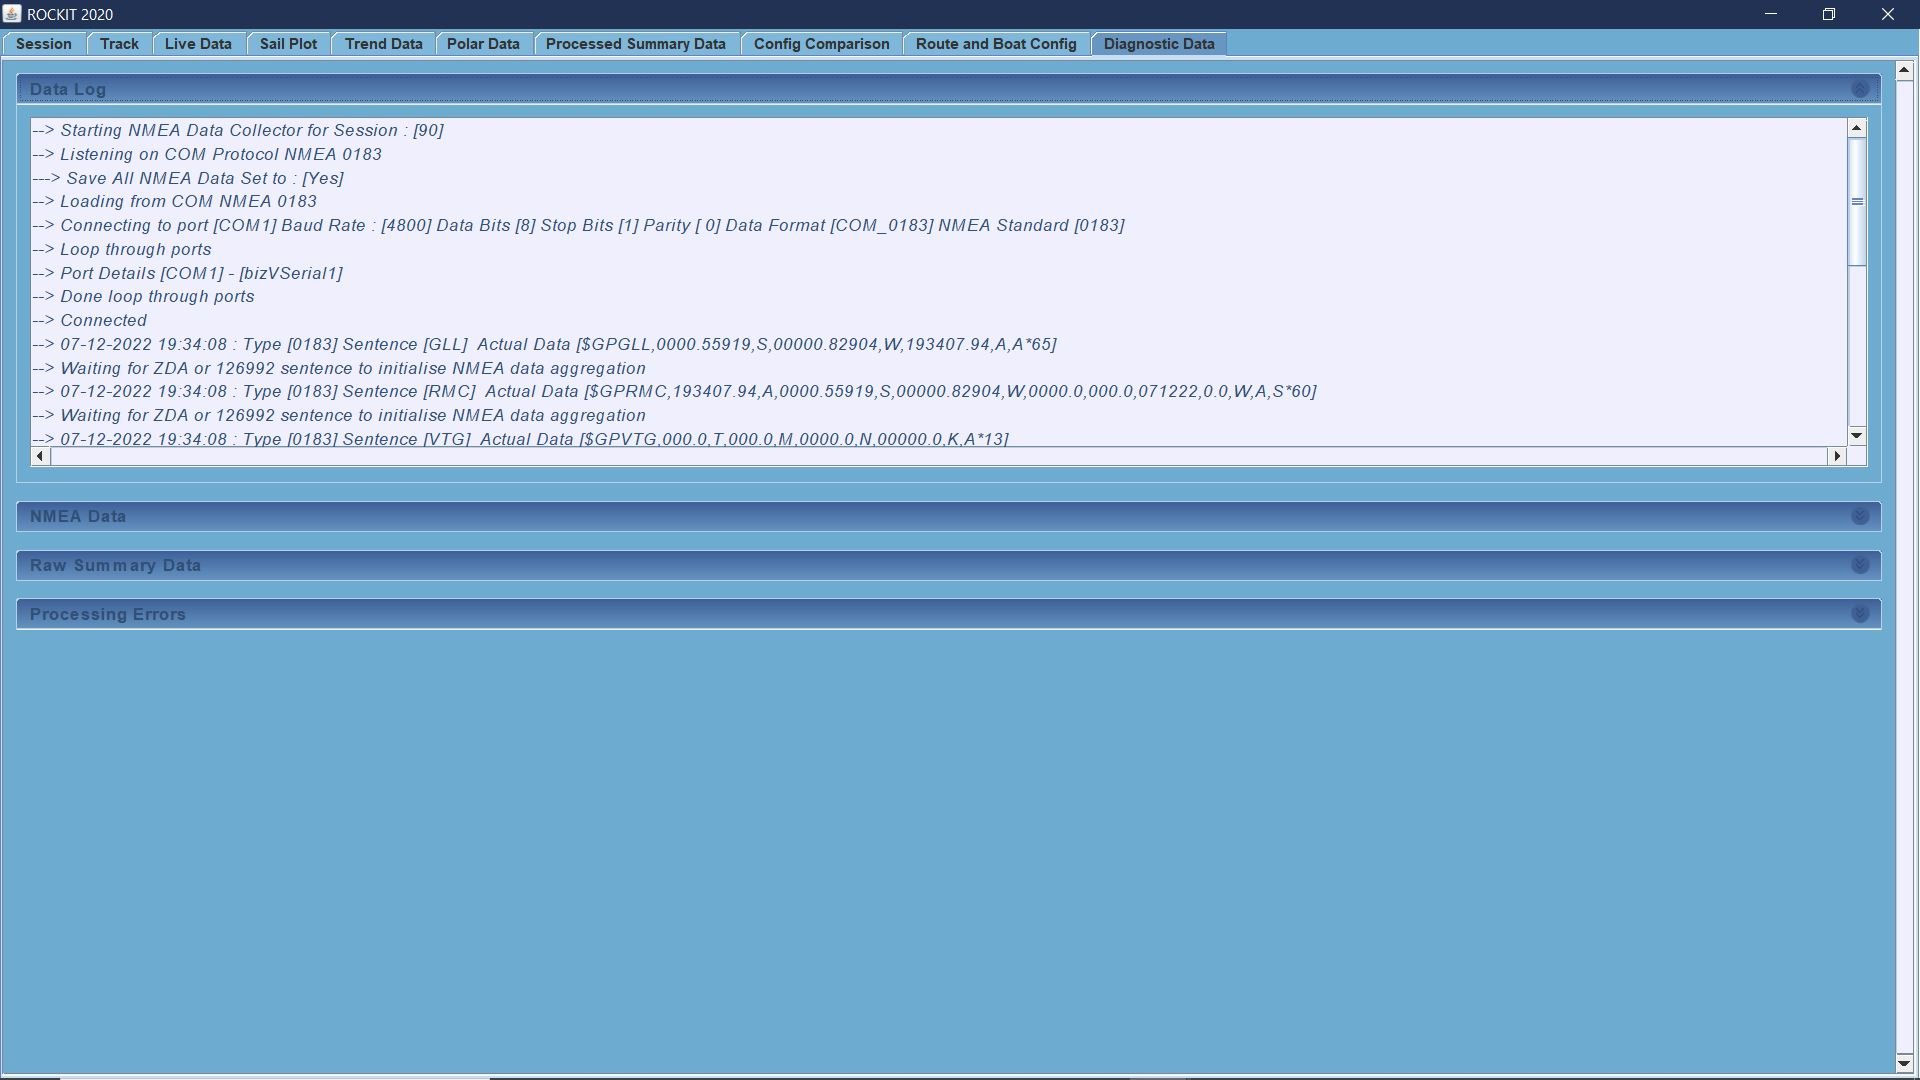
Task: Click the data log vertical scrollbar thumb
Action: pyautogui.click(x=1857, y=202)
